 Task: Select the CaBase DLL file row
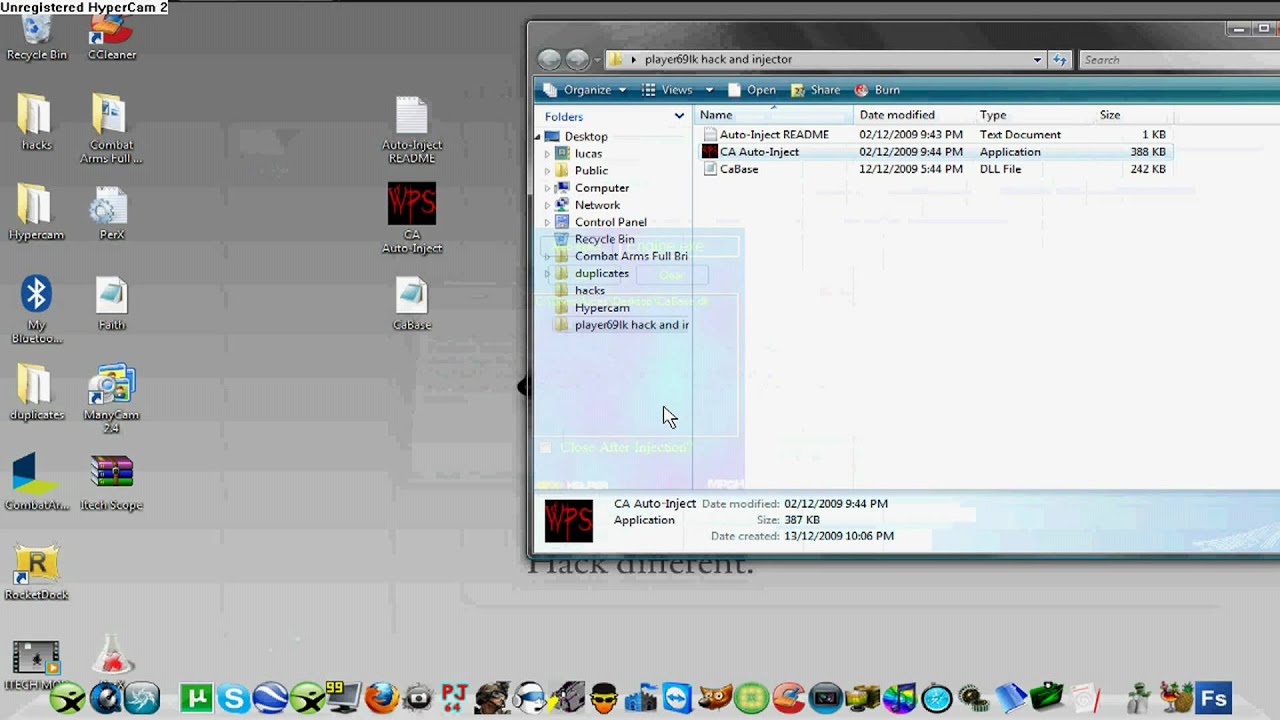pyautogui.click(x=935, y=169)
